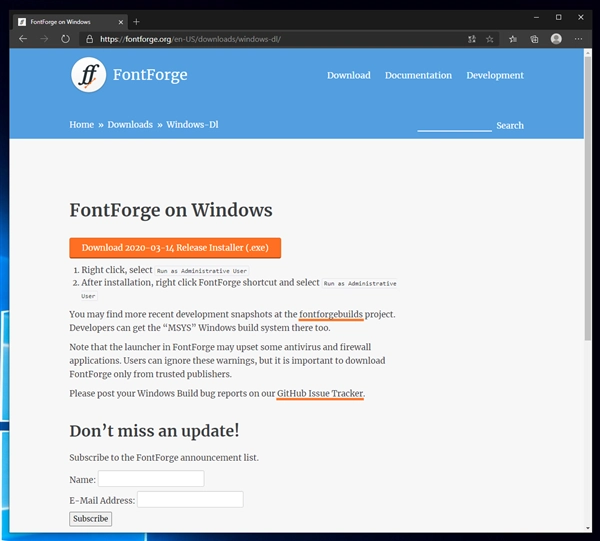Open the browser Settings and more menu

point(578,39)
